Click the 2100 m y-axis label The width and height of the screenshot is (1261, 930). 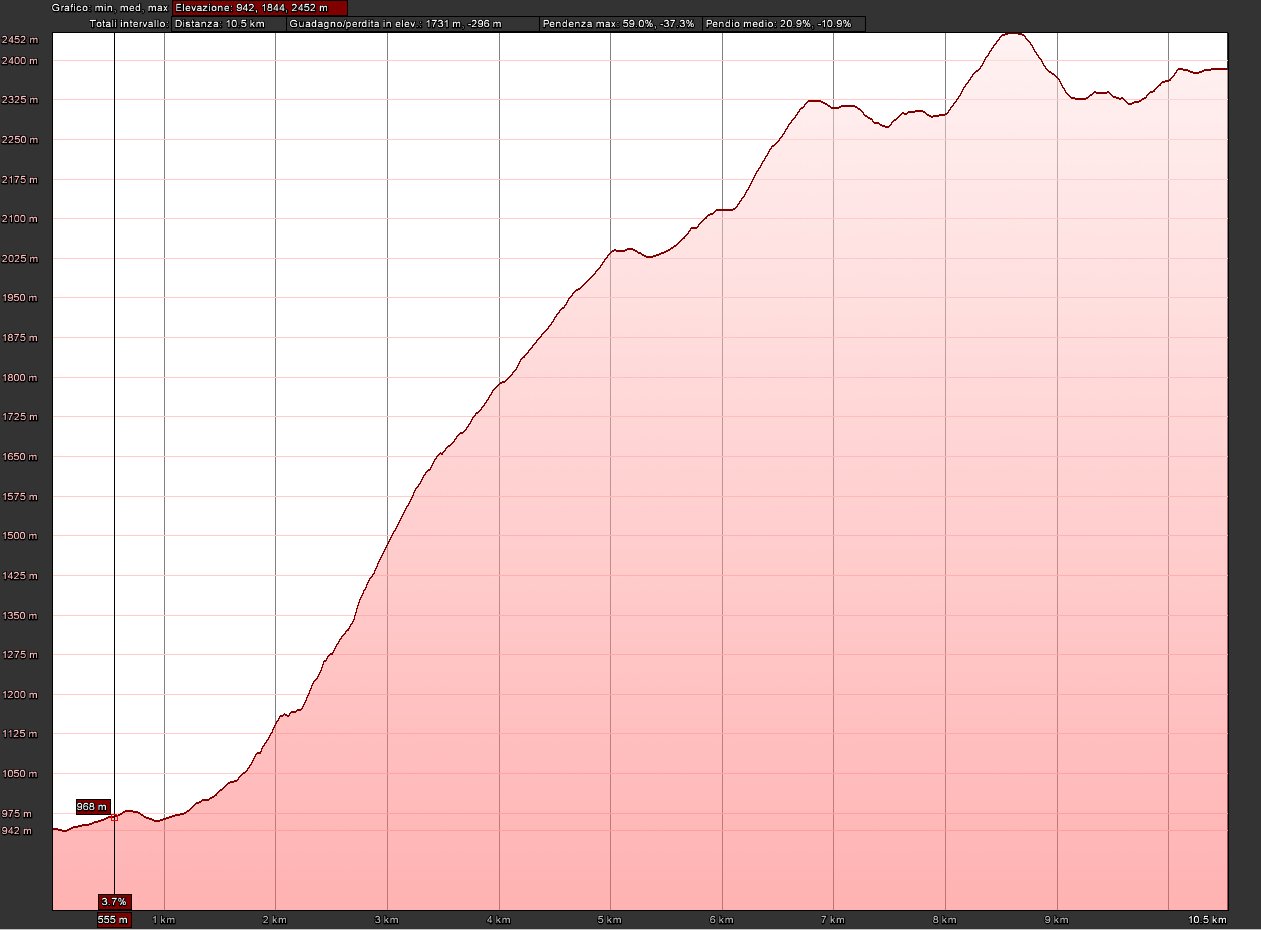(x=19, y=219)
